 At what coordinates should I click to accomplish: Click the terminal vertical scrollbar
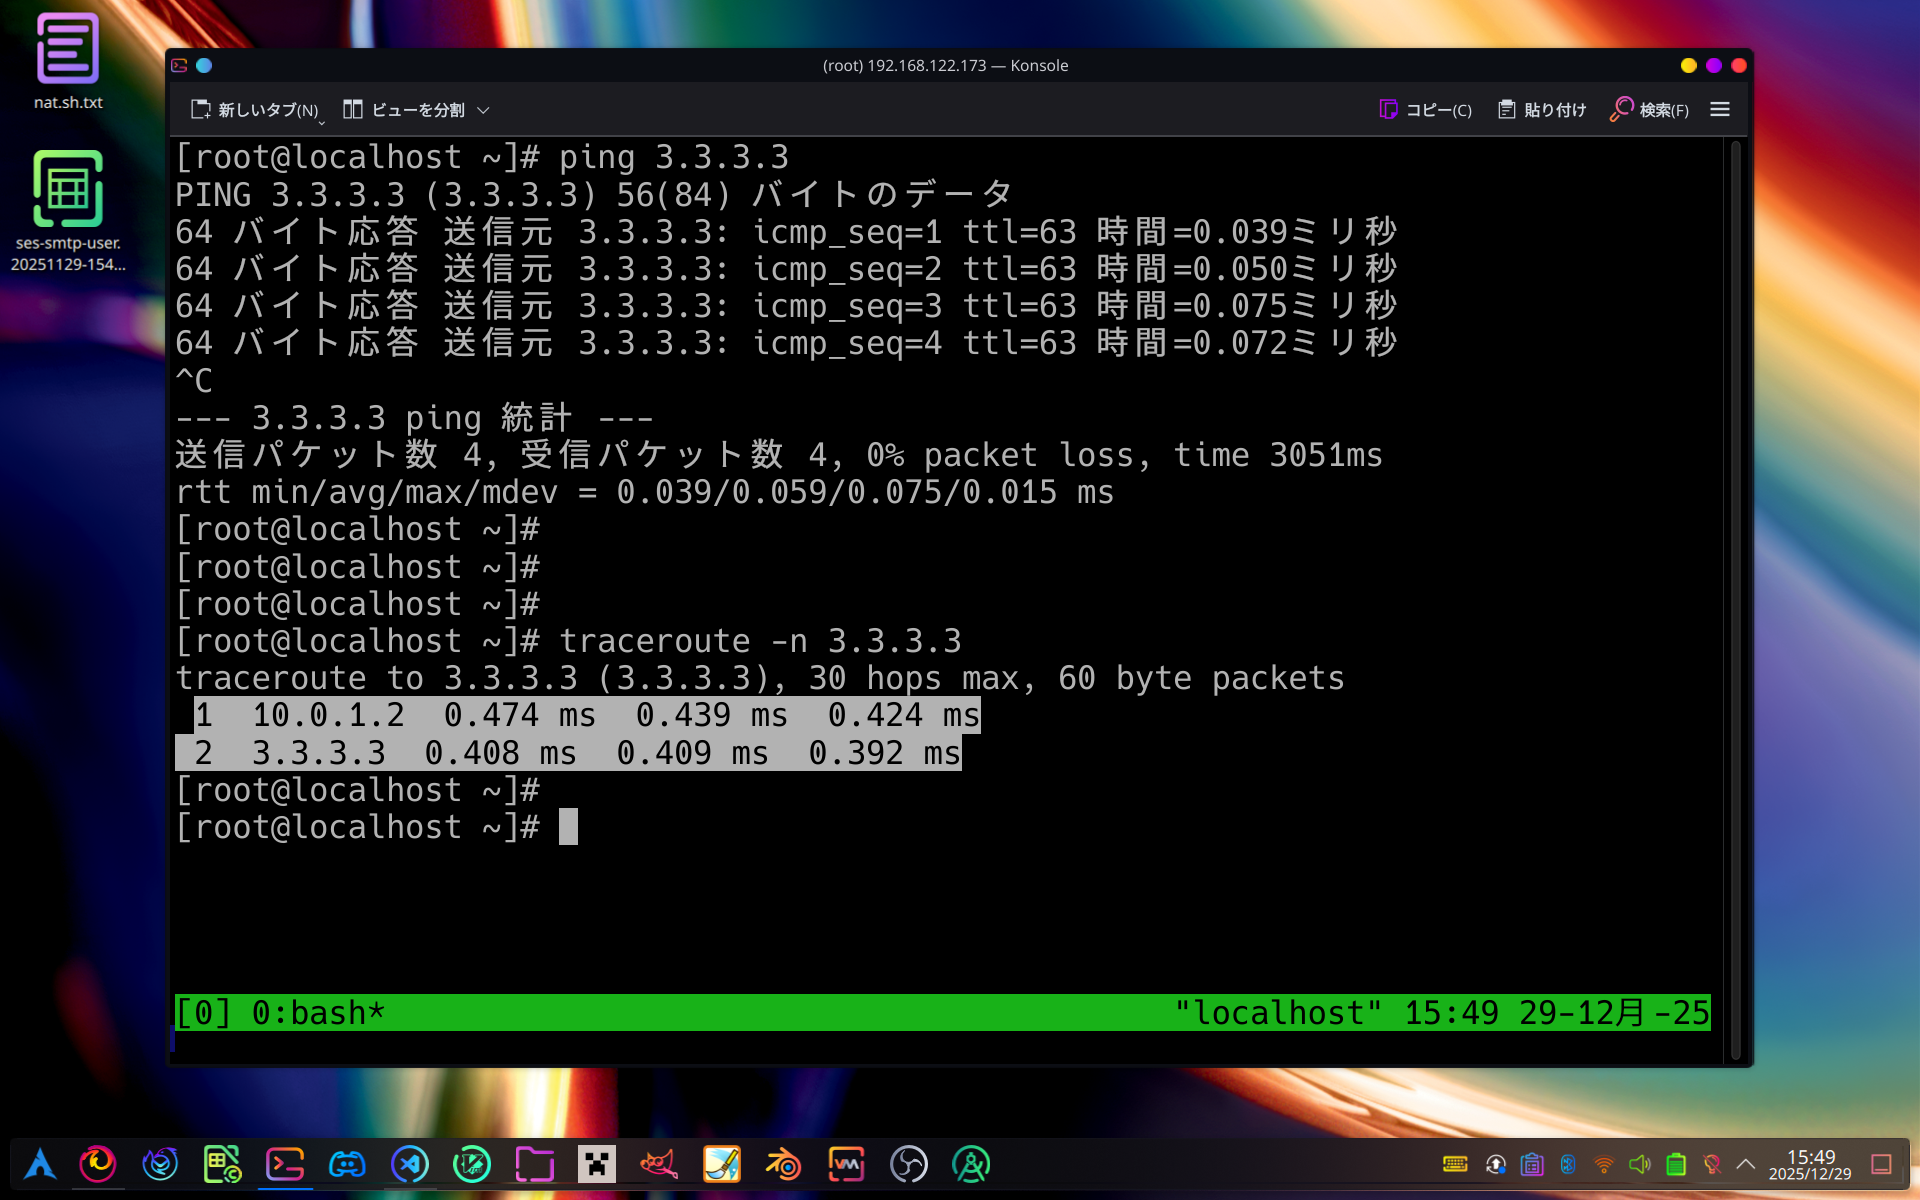pos(1735,600)
